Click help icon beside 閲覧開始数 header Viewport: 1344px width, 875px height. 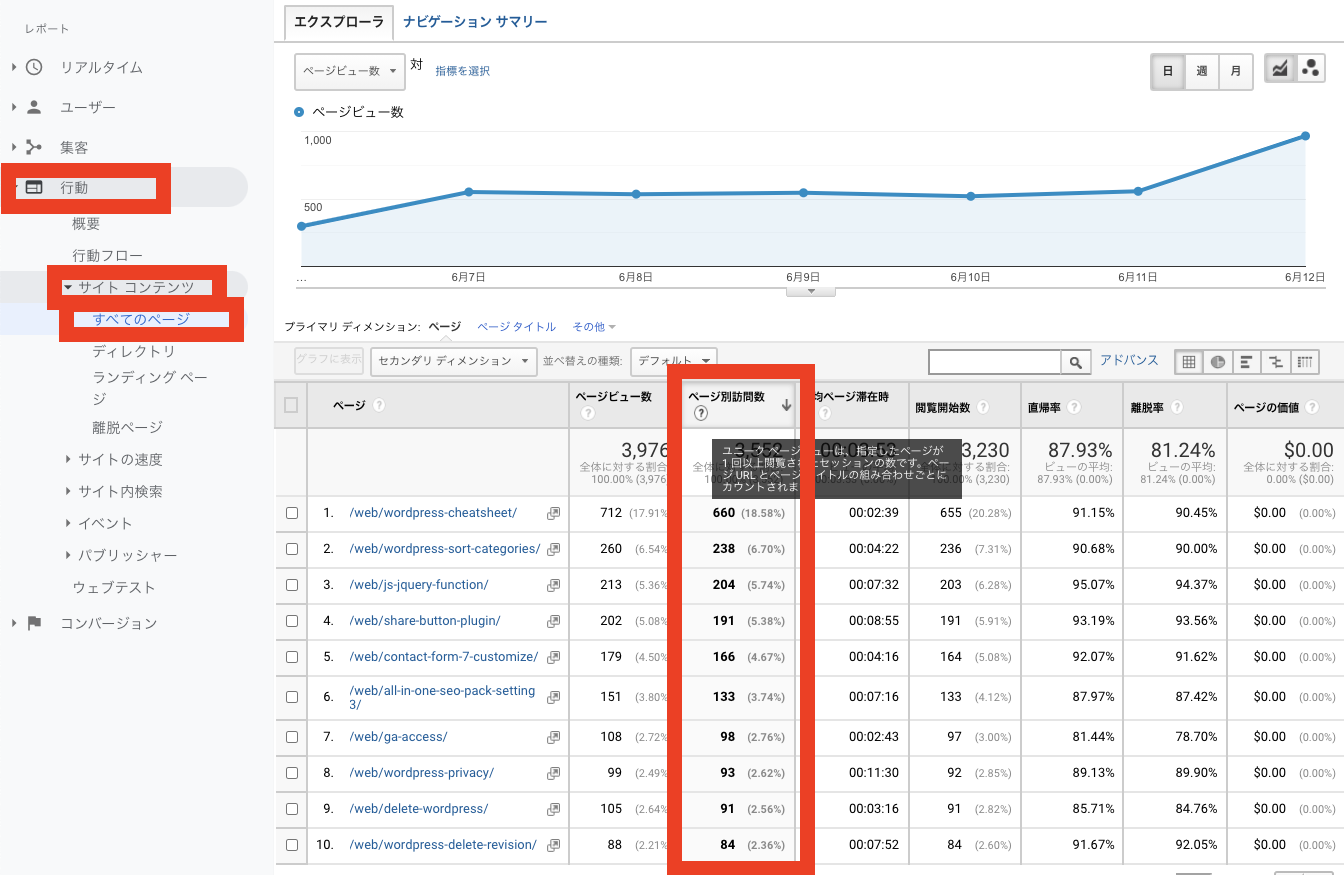(983, 408)
